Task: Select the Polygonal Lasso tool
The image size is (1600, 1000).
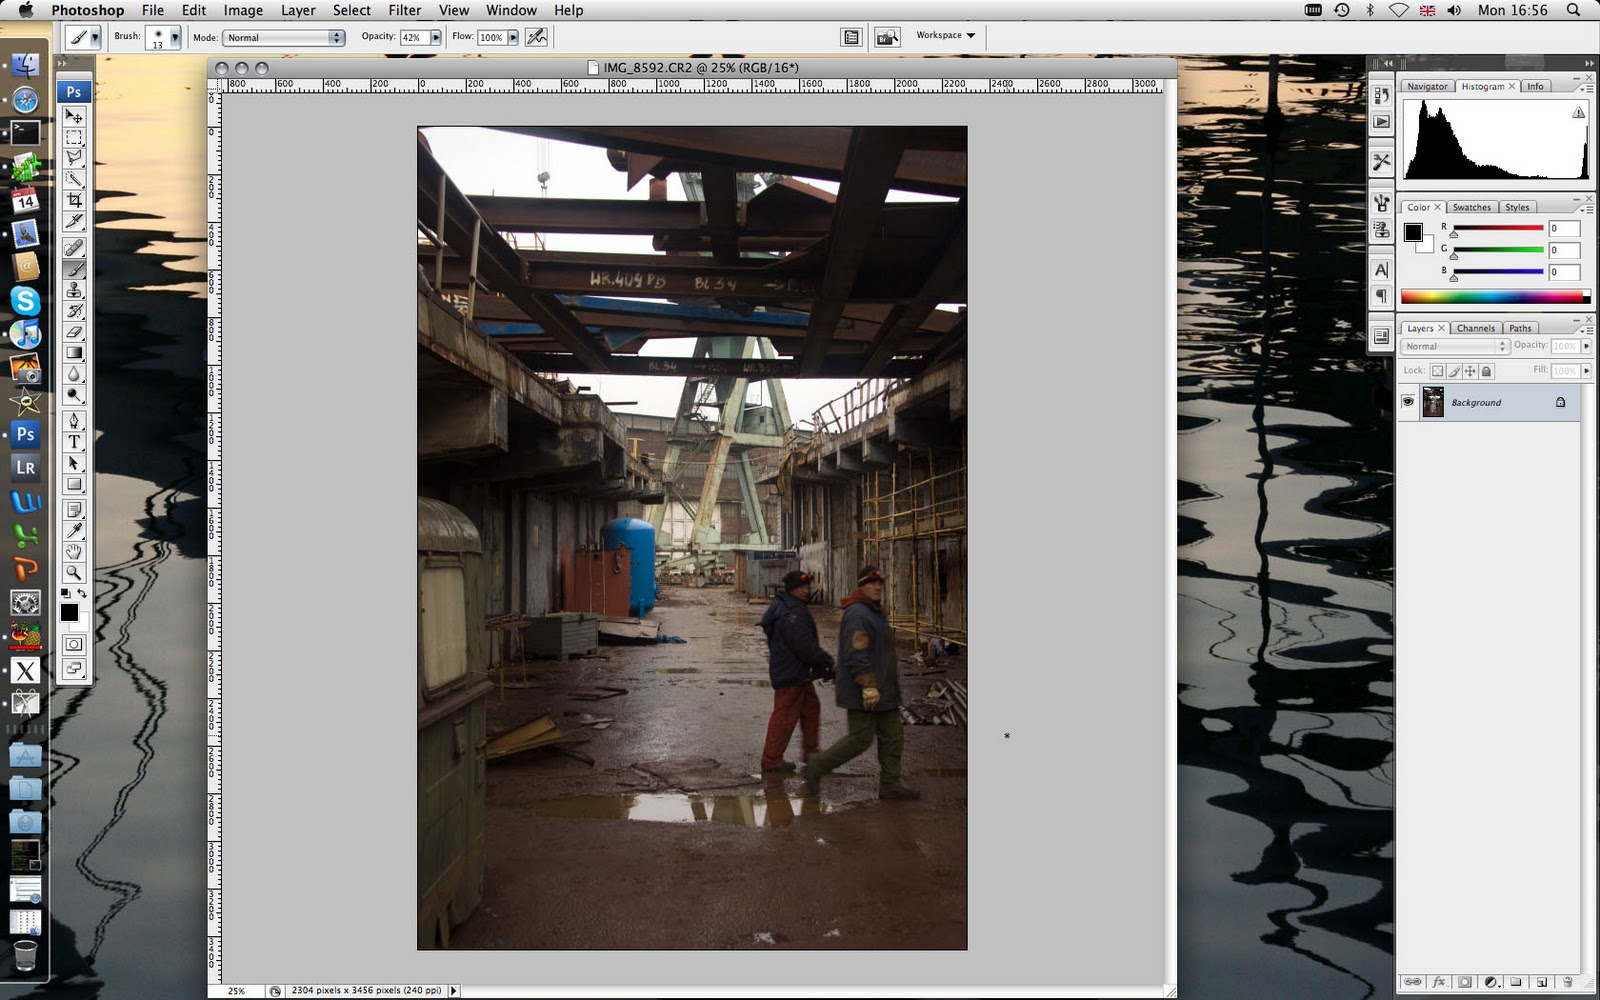Action: click(x=74, y=158)
